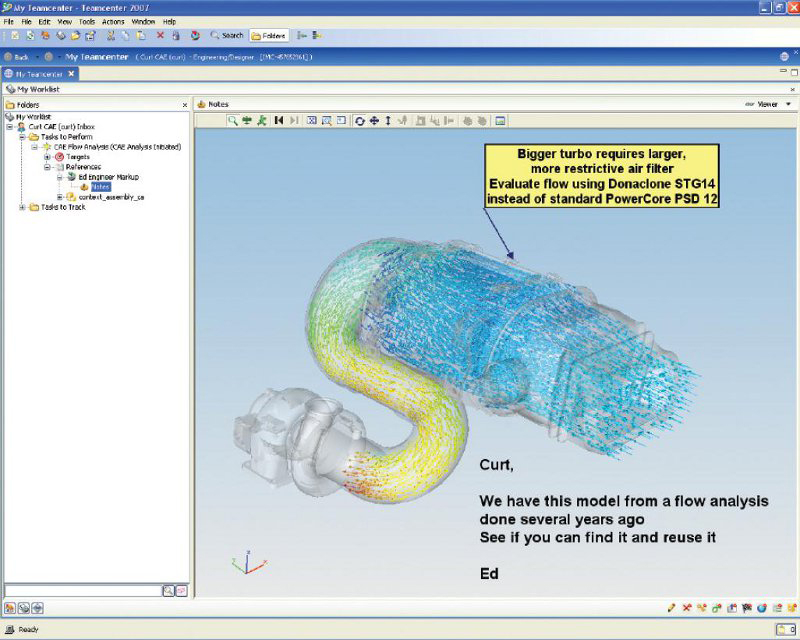Click the image capture icon in viewer toolbar
The image size is (800, 640).
pyautogui.click(x=501, y=120)
